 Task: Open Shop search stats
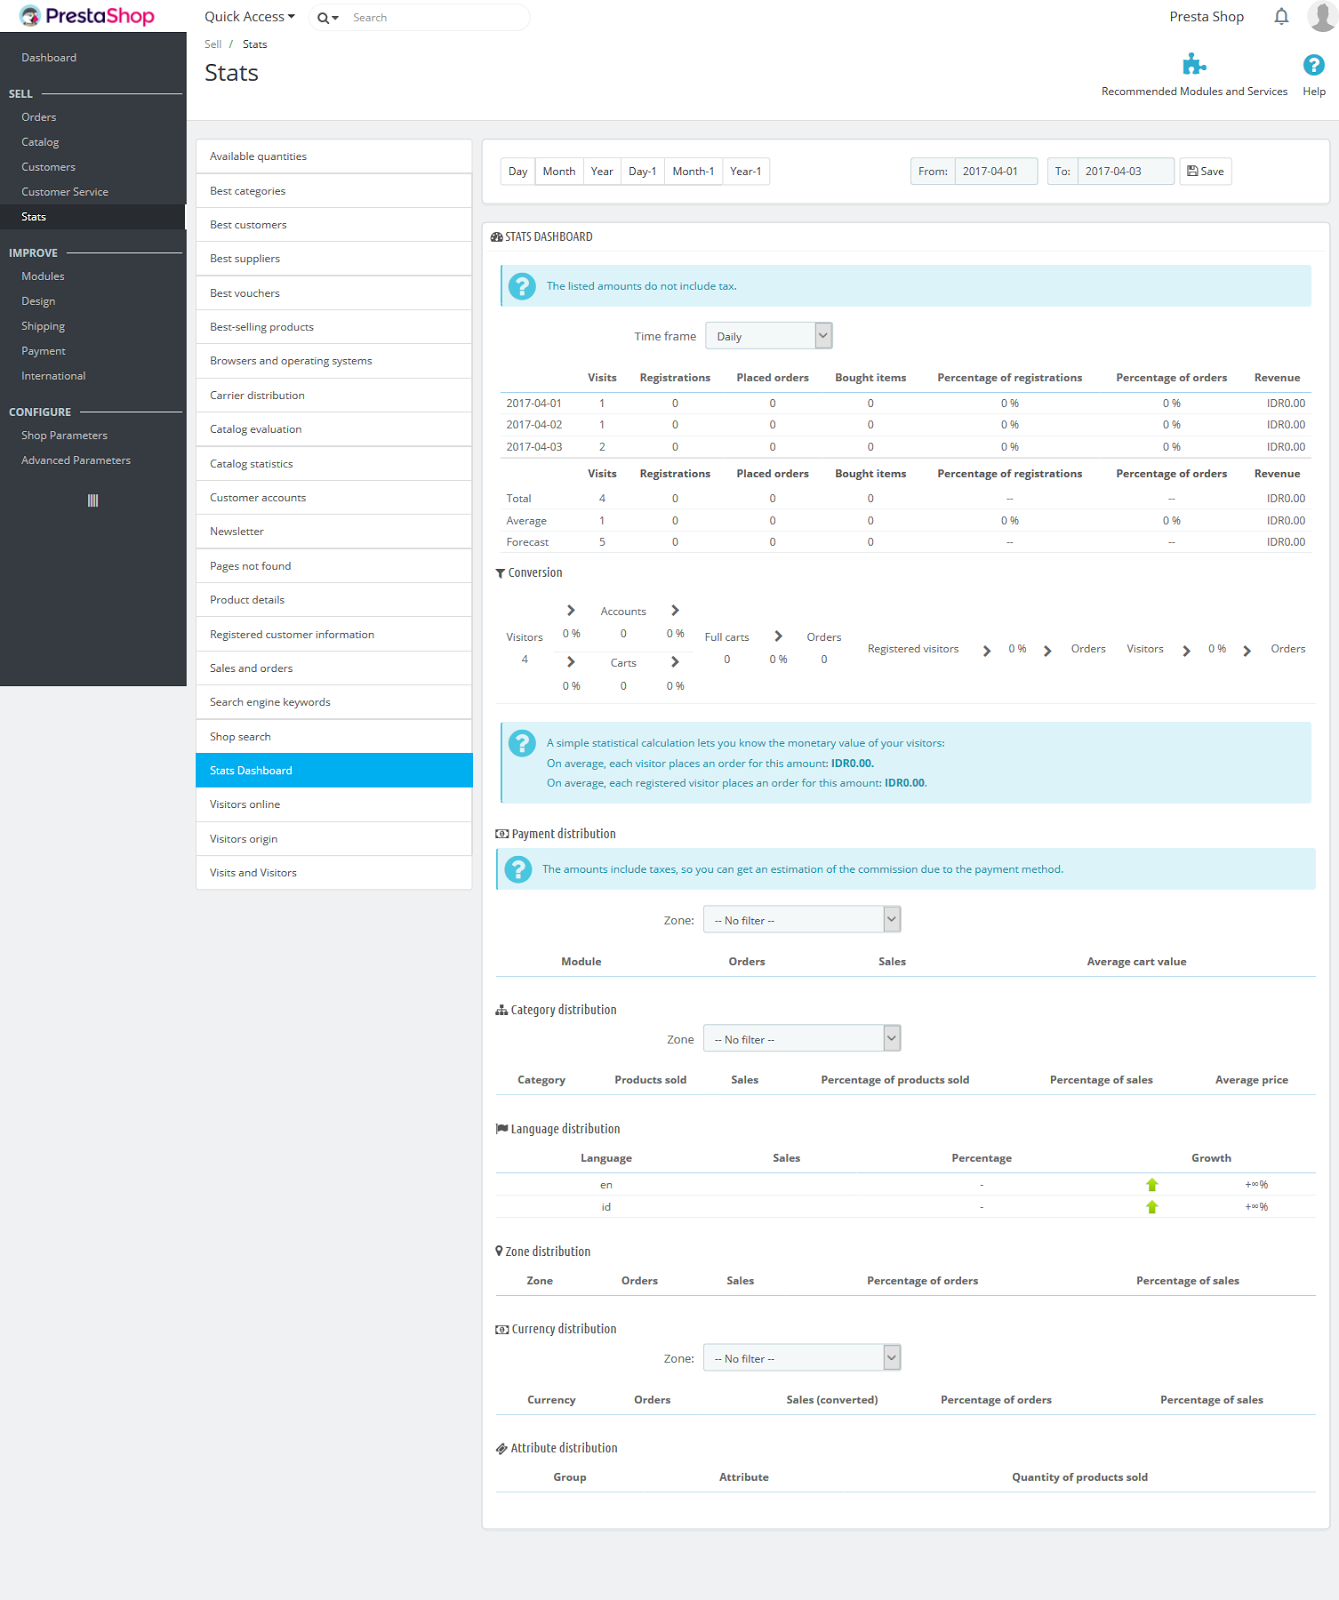coord(334,736)
